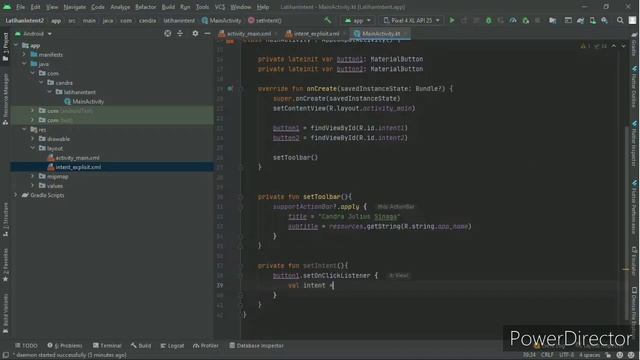Select the MainActivity.kt editor tab
Viewport: 640px width, 360px height.
tap(380, 33)
